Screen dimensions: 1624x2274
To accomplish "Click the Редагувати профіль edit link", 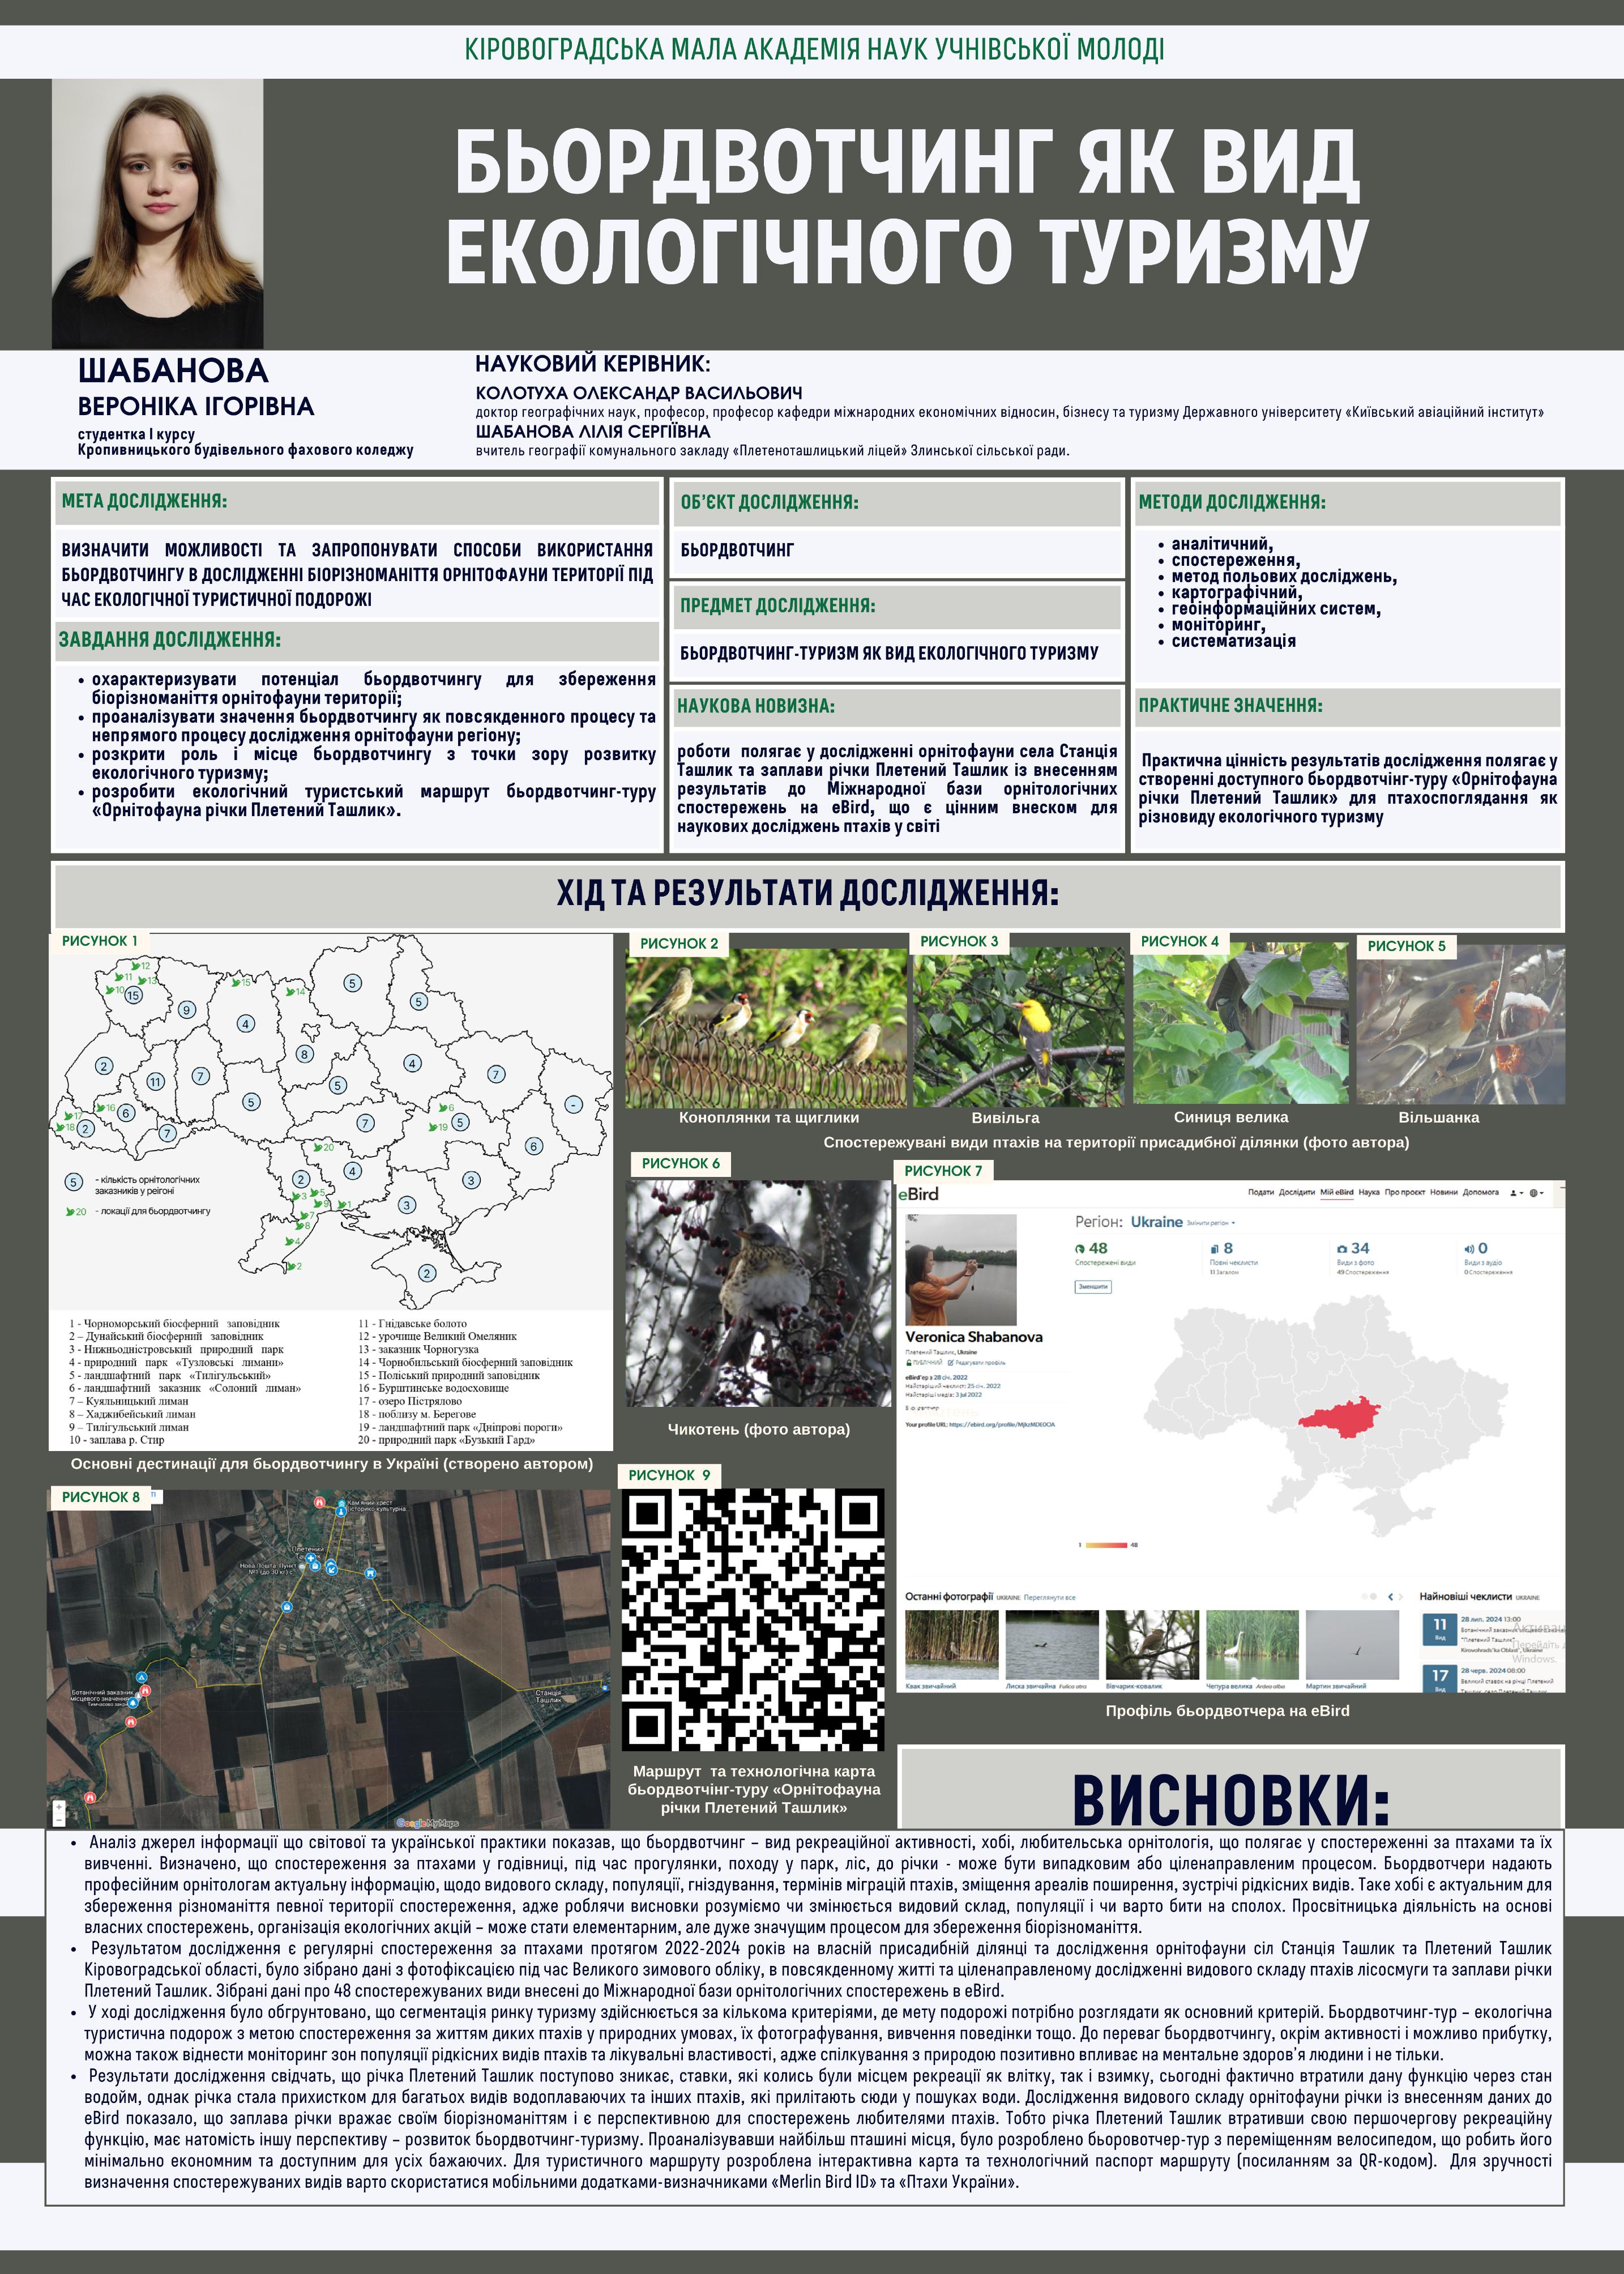I will pyautogui.click(x=977, y=1363).
